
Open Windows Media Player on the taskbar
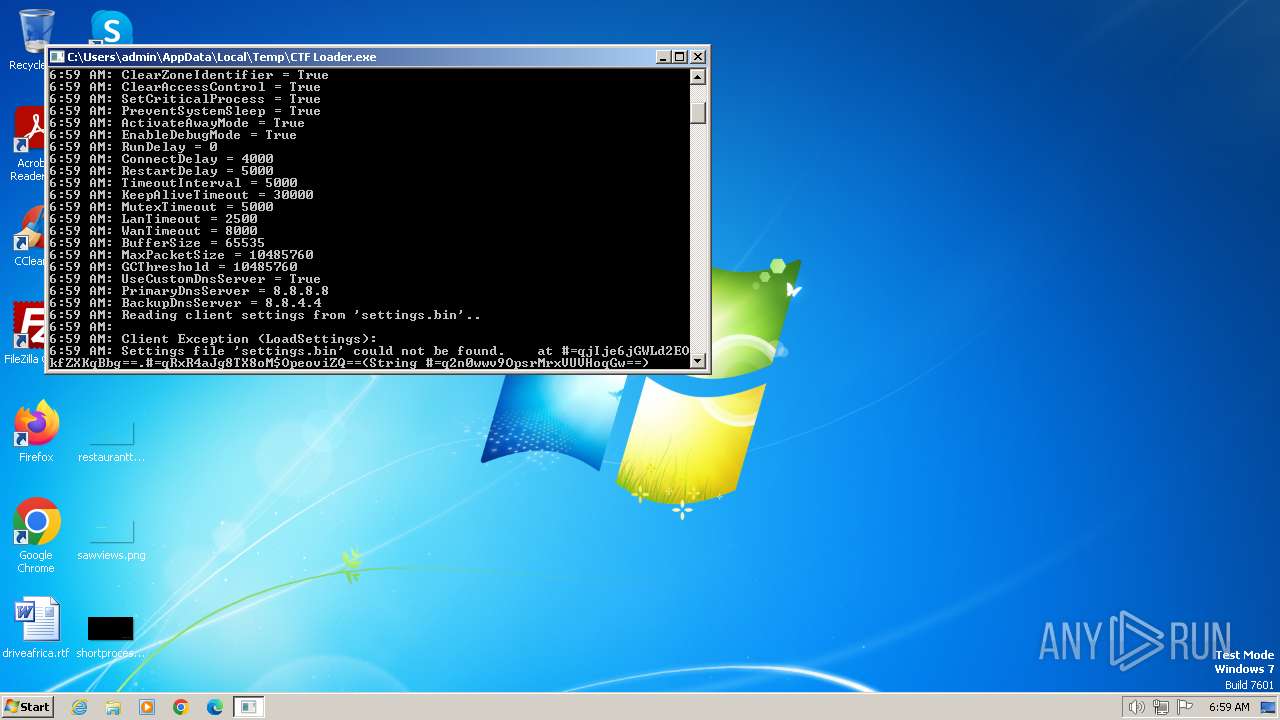pos(147,707)
